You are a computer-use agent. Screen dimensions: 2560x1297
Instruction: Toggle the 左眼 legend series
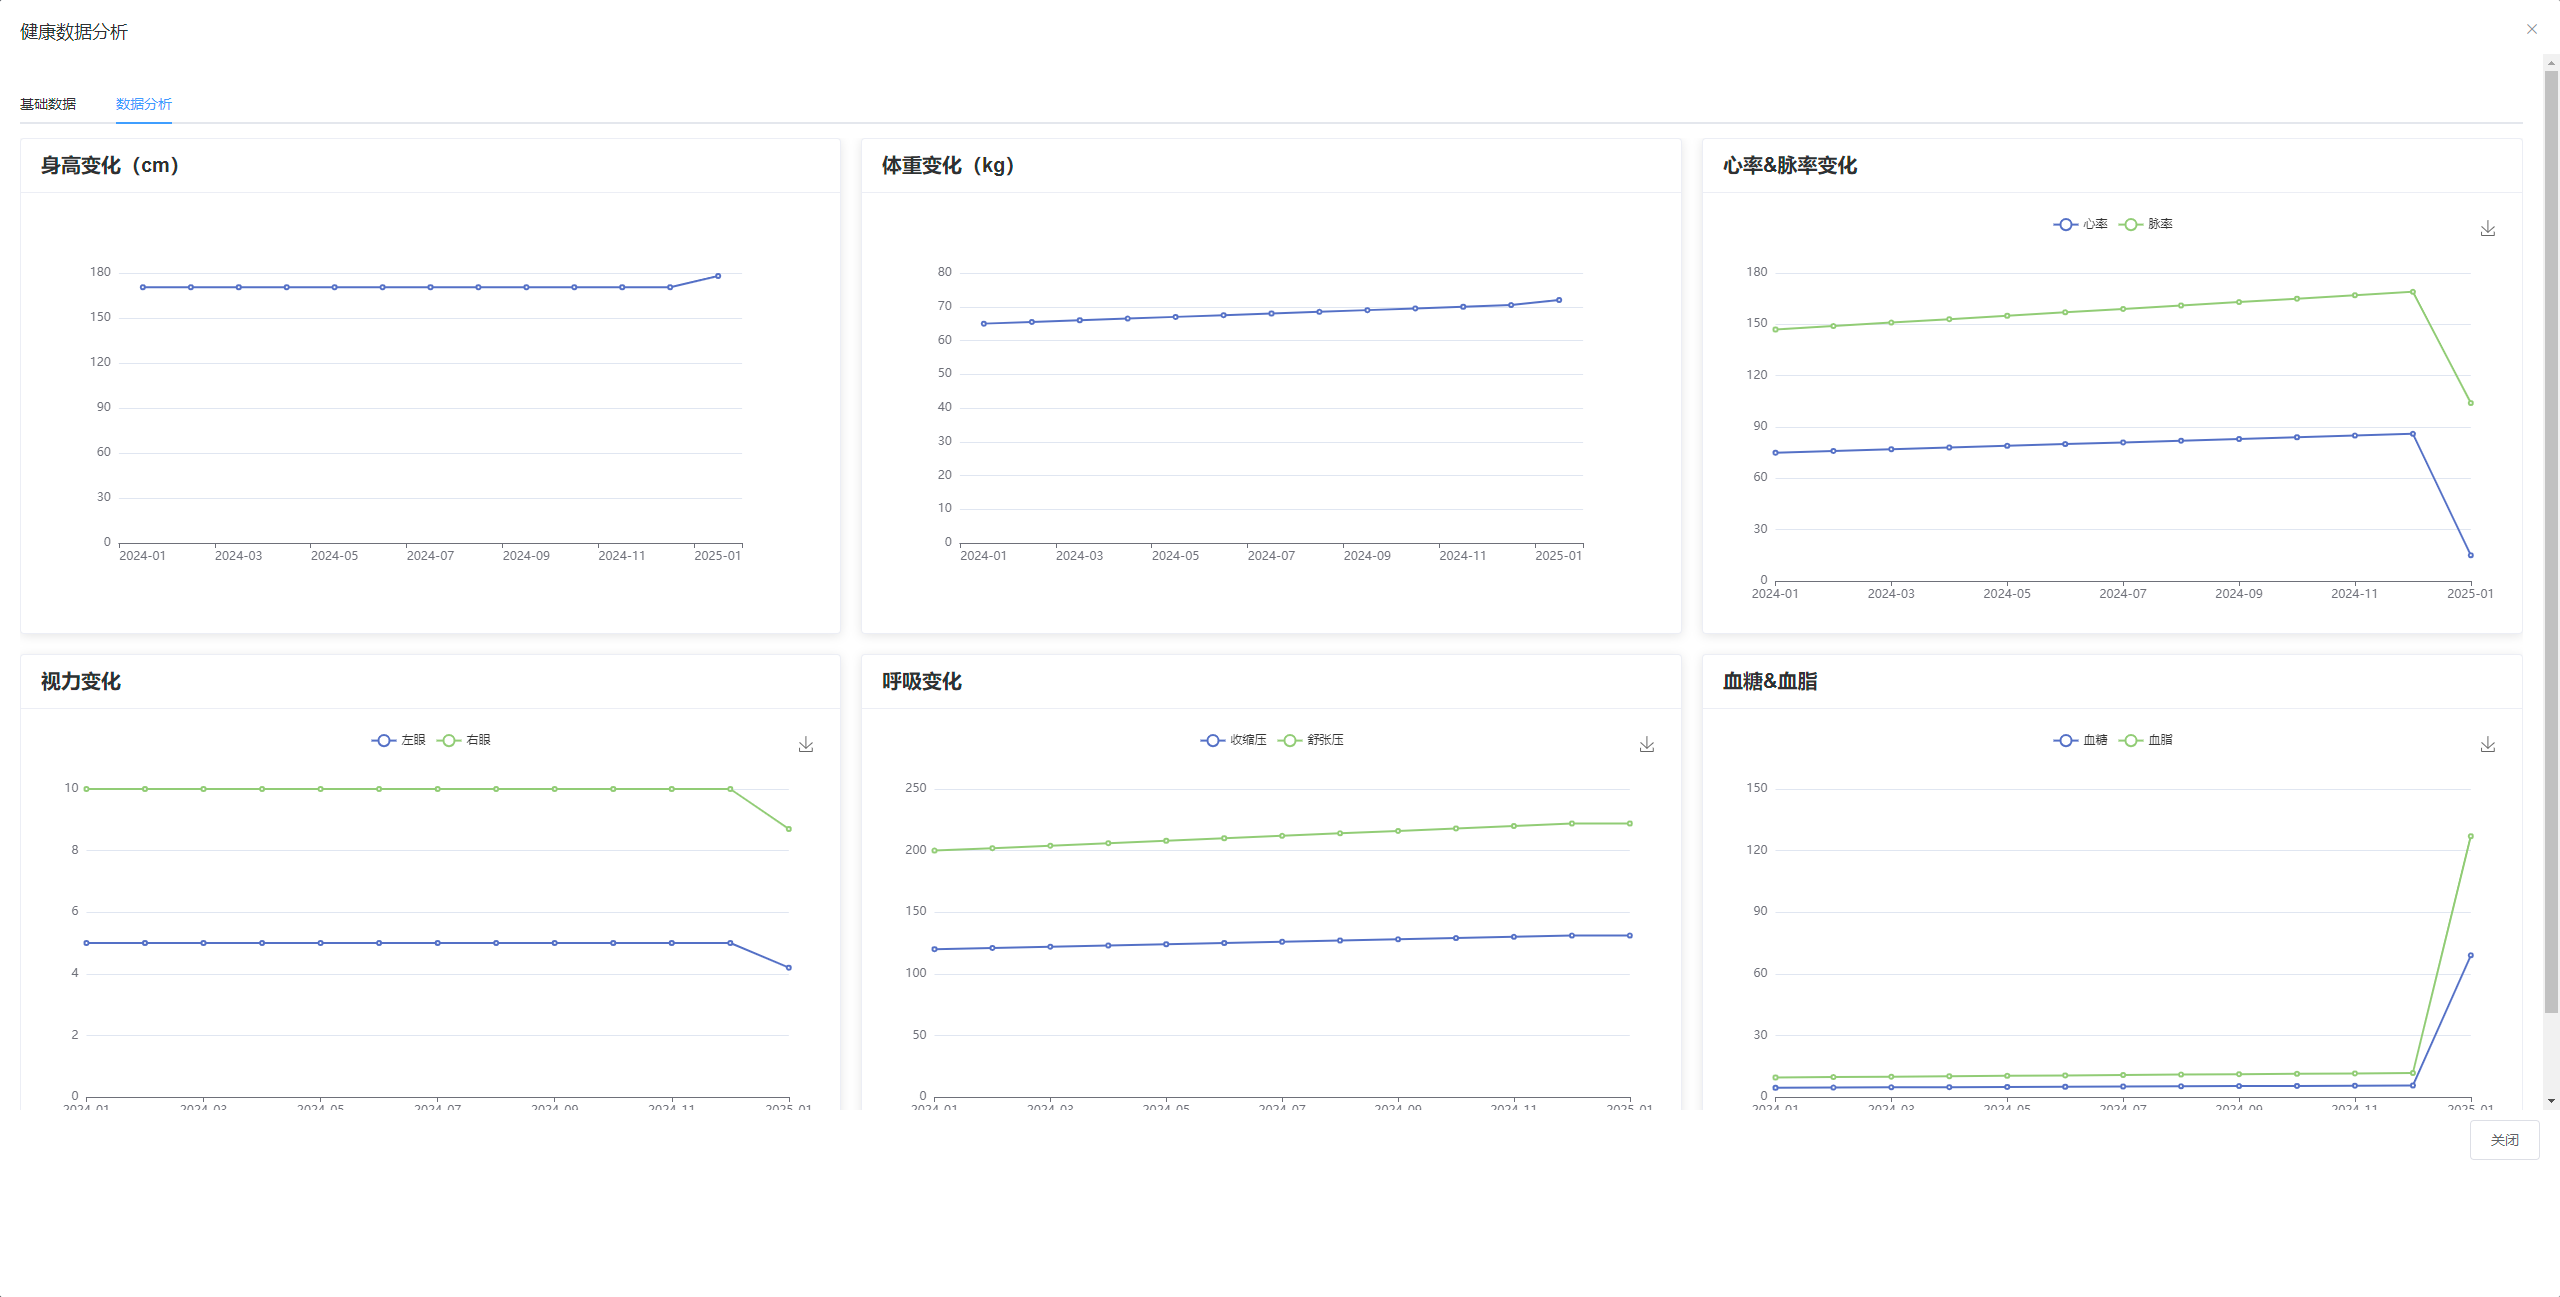[398, 740]
